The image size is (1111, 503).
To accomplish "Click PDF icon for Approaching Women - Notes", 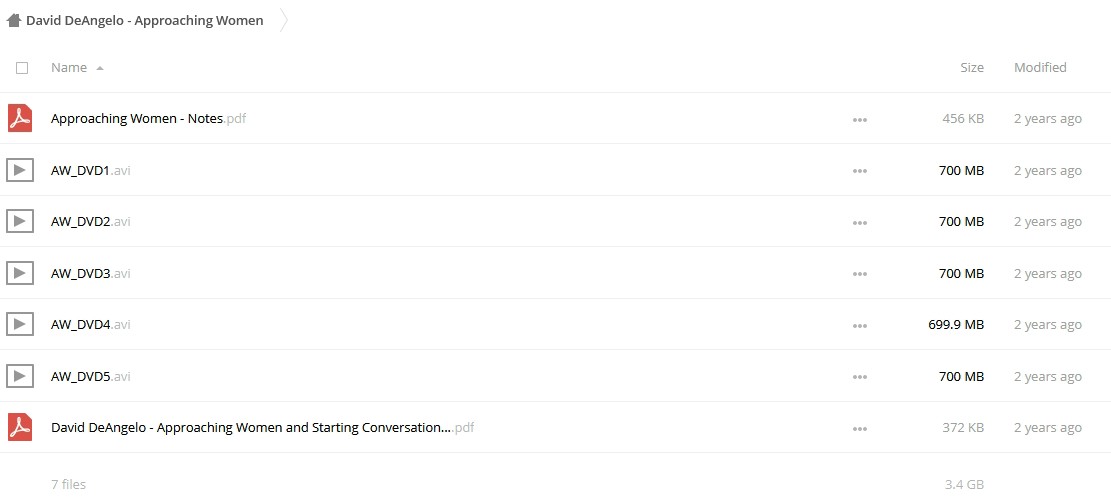I will point(20,118).
